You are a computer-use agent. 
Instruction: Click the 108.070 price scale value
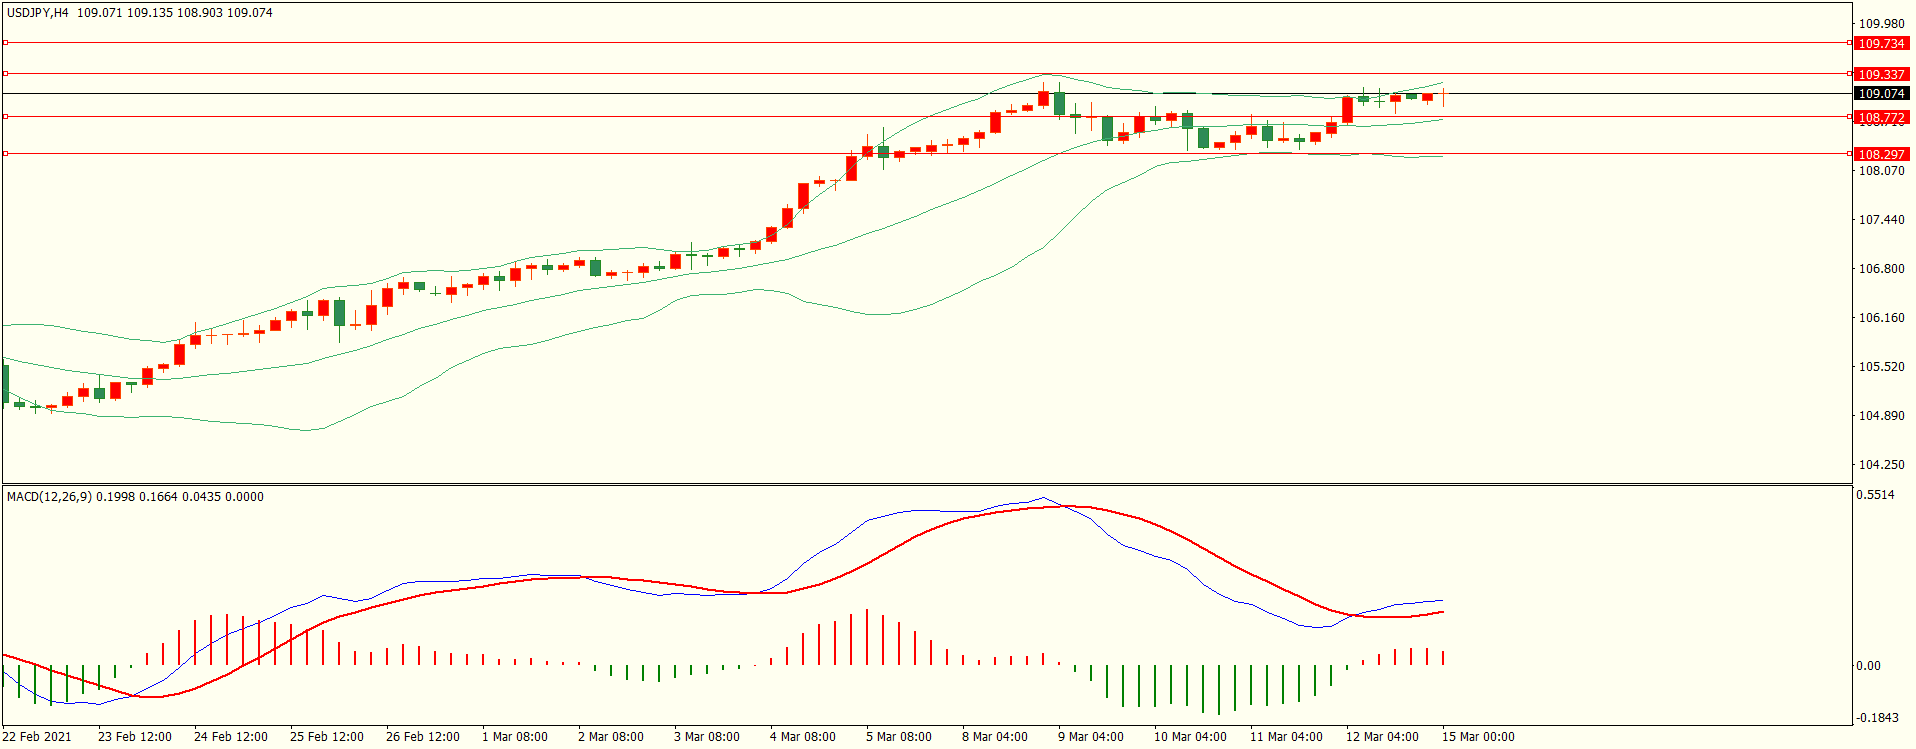tap(1881, 171)
